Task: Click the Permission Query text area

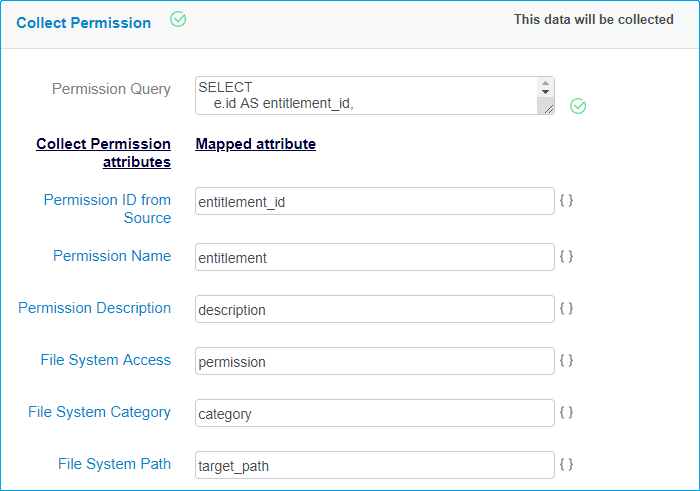Action: pyautogui.click(x=366, y=95)
